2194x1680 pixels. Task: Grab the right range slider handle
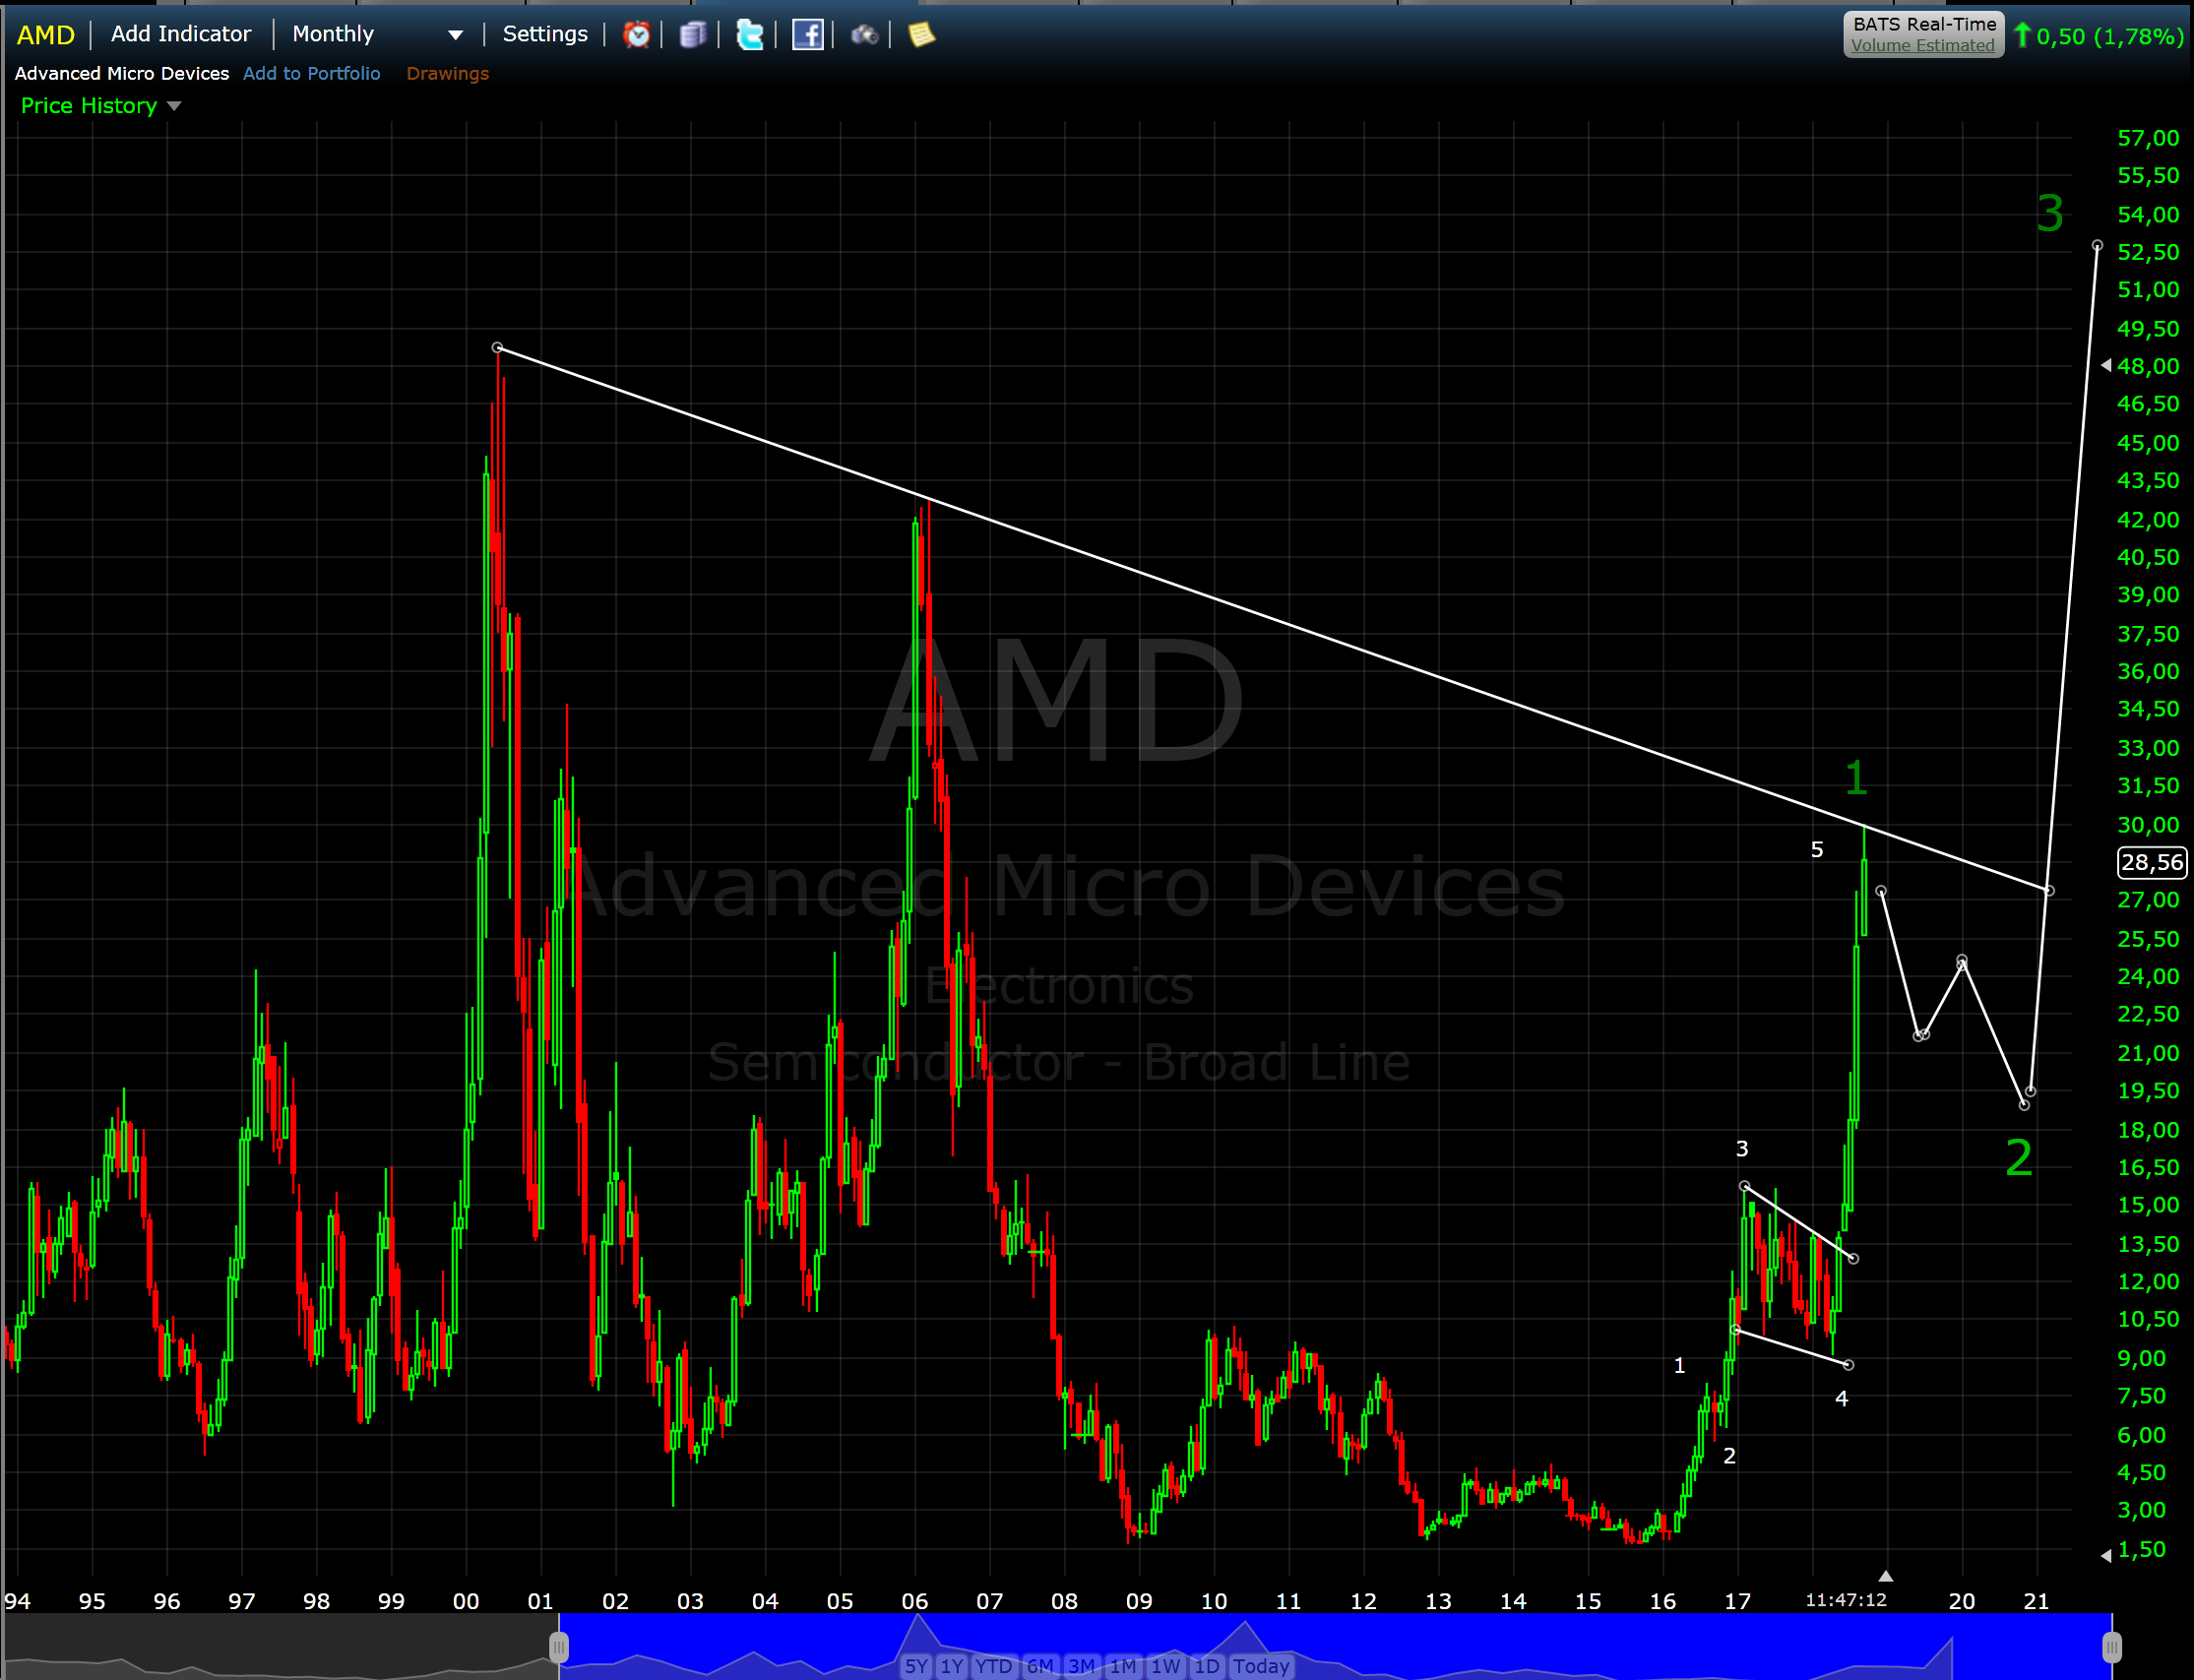[2112, 1646]
